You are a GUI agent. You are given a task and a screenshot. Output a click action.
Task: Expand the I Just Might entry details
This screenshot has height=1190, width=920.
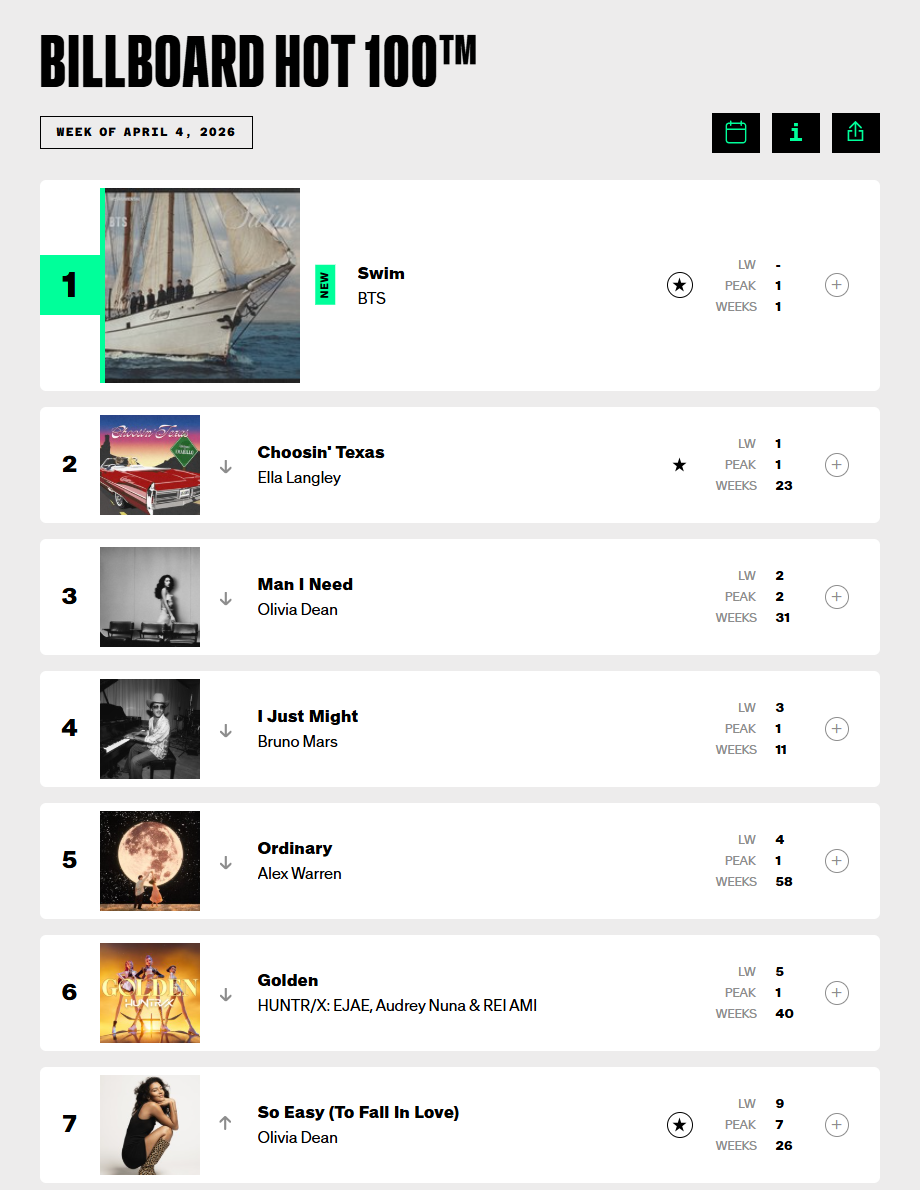click(837, 729)
